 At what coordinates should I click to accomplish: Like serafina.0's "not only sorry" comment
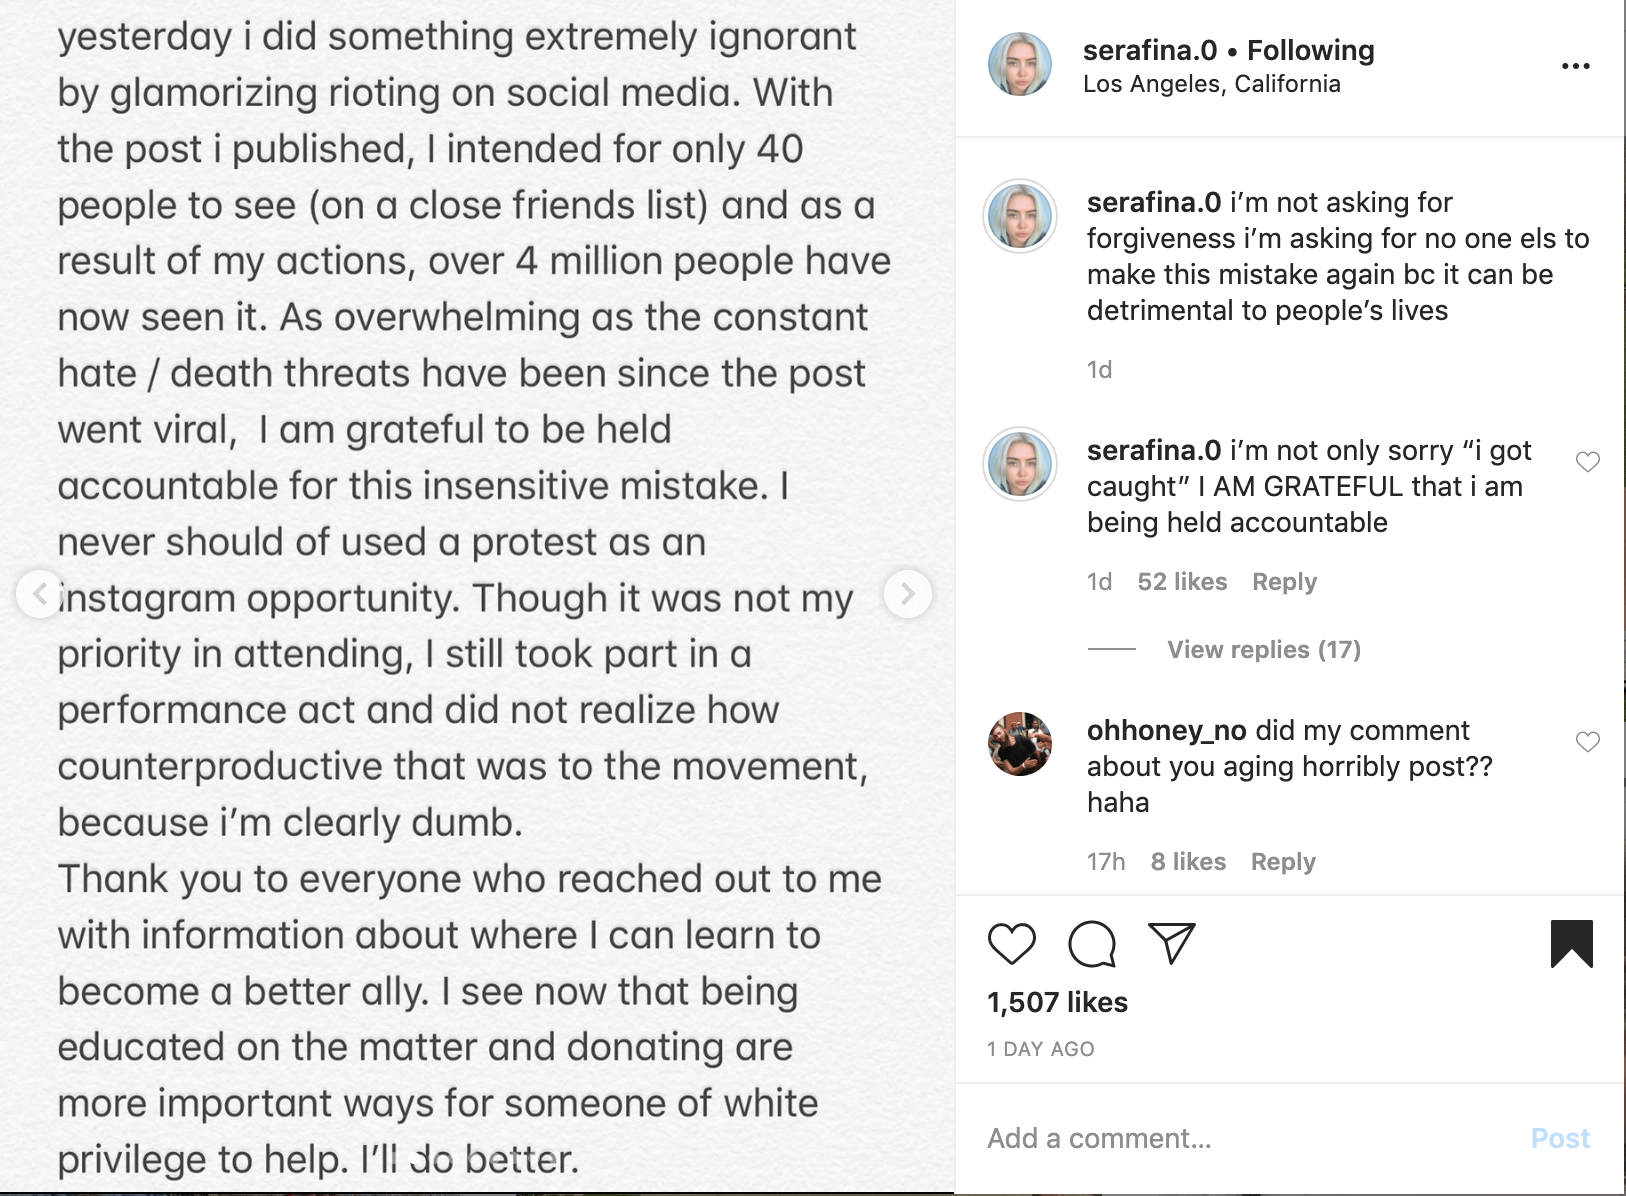click(x=1587, y=462)
